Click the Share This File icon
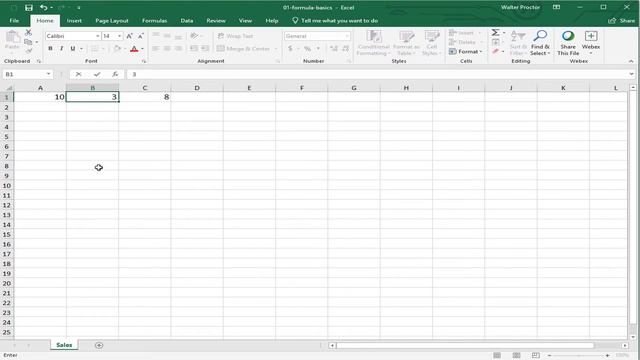 (568, 36)
